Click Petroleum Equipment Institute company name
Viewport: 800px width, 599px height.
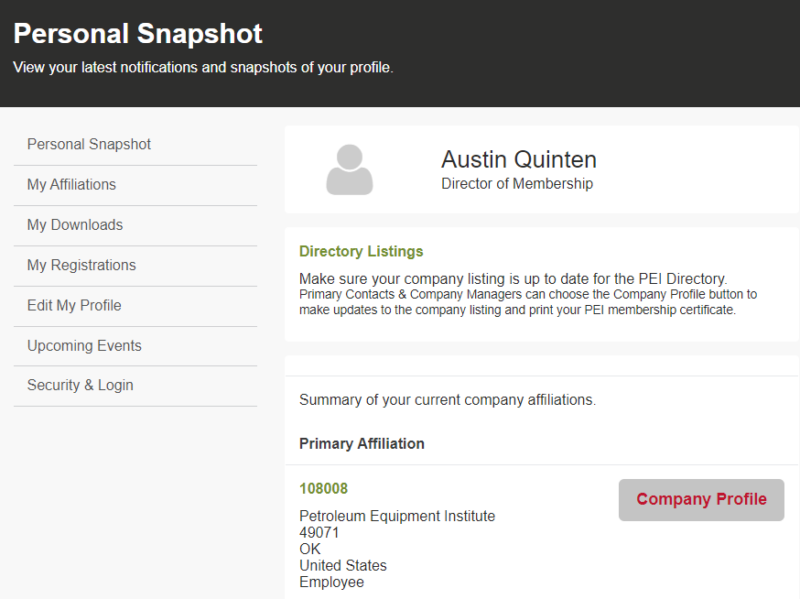397,516
